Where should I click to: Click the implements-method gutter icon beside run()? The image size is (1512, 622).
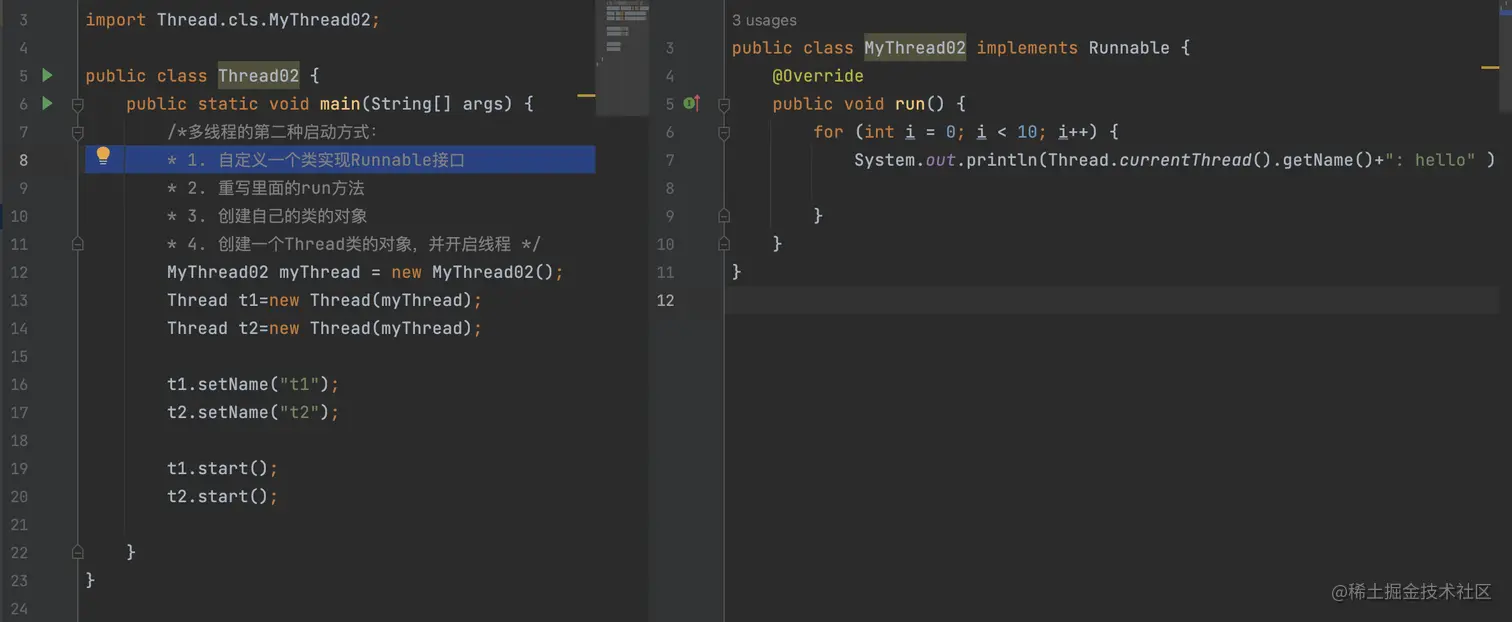pyautogui.click(x=691, y=103)
